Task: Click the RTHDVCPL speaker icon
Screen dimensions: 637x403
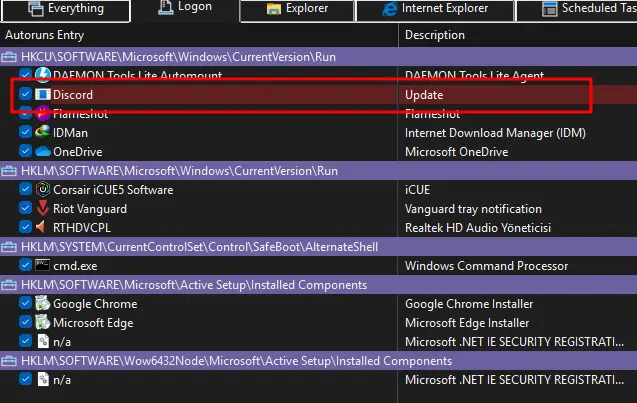Action: click(x=41, y=227)
